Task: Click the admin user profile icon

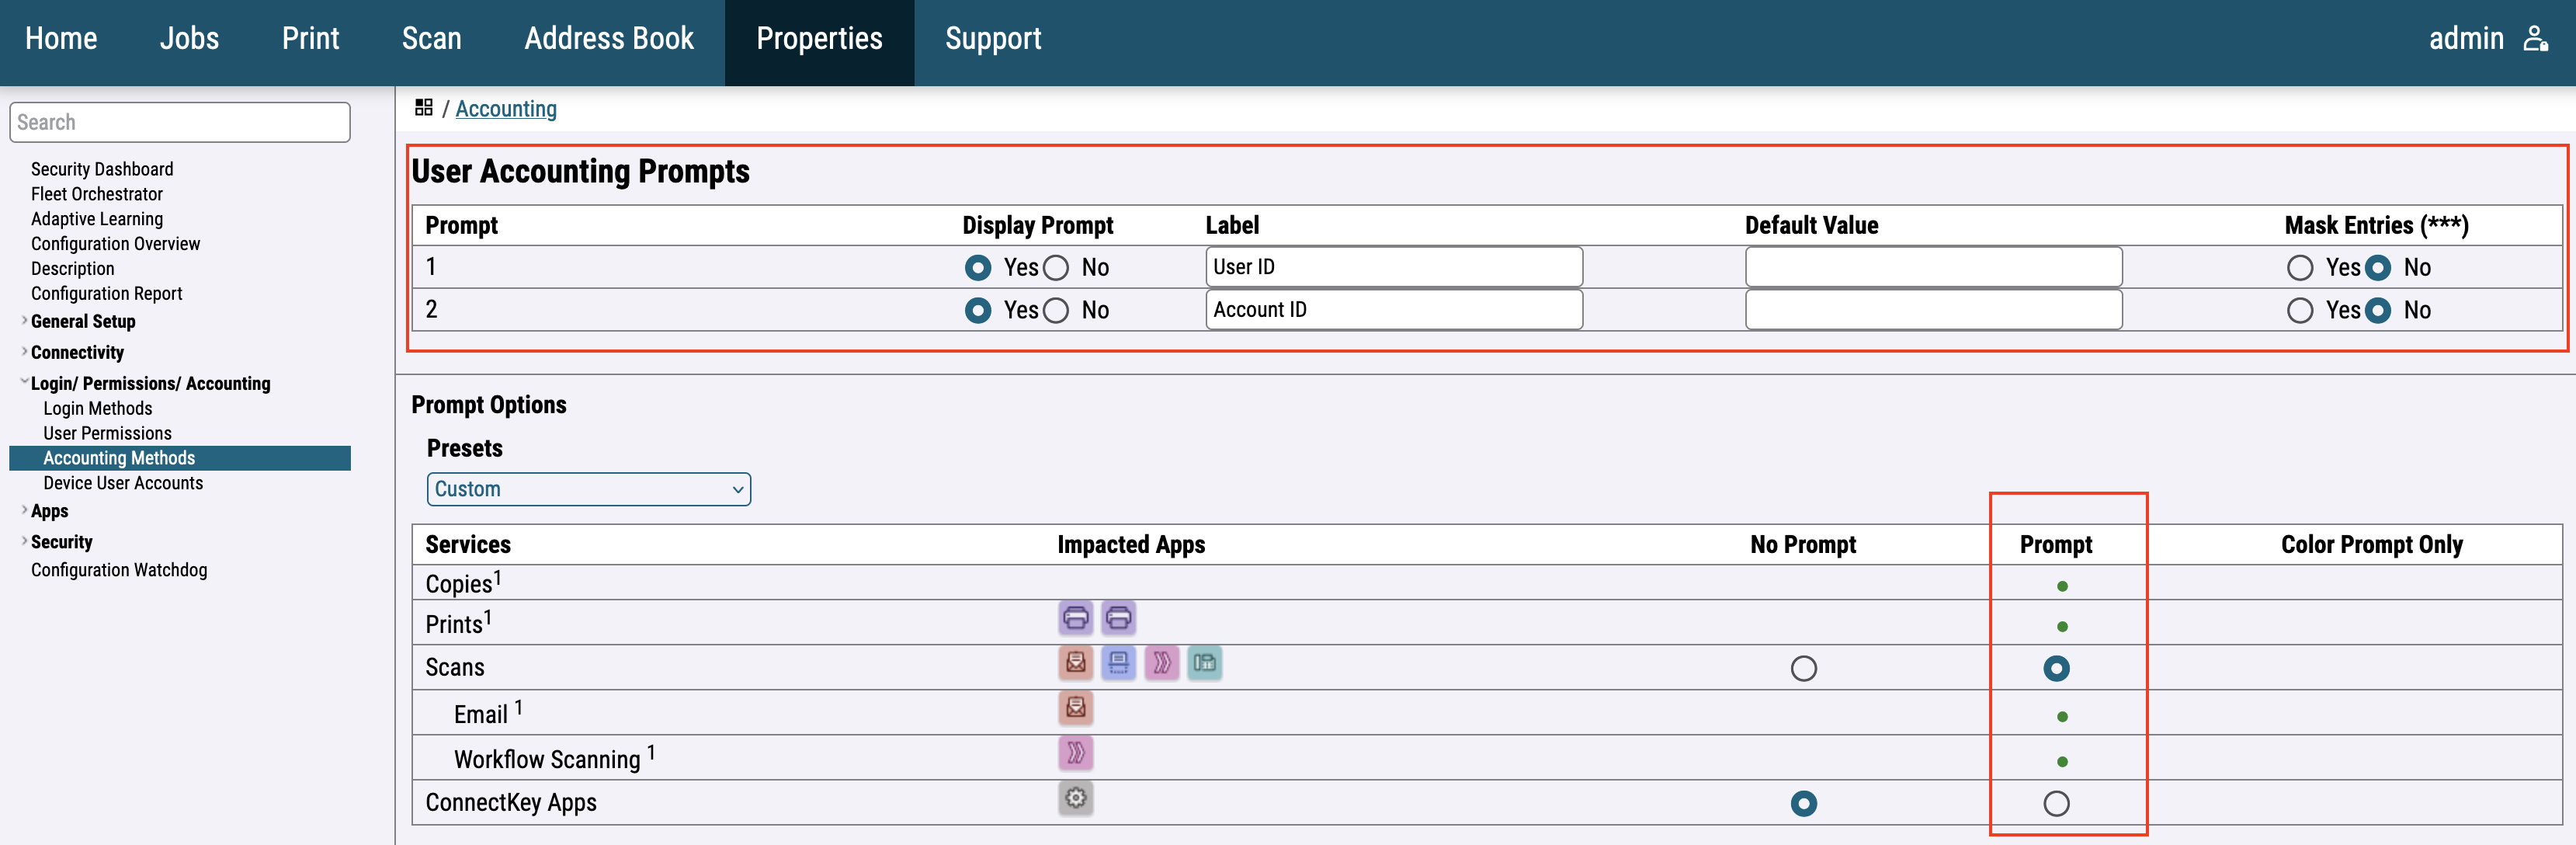Action: tap(2535, 39)
